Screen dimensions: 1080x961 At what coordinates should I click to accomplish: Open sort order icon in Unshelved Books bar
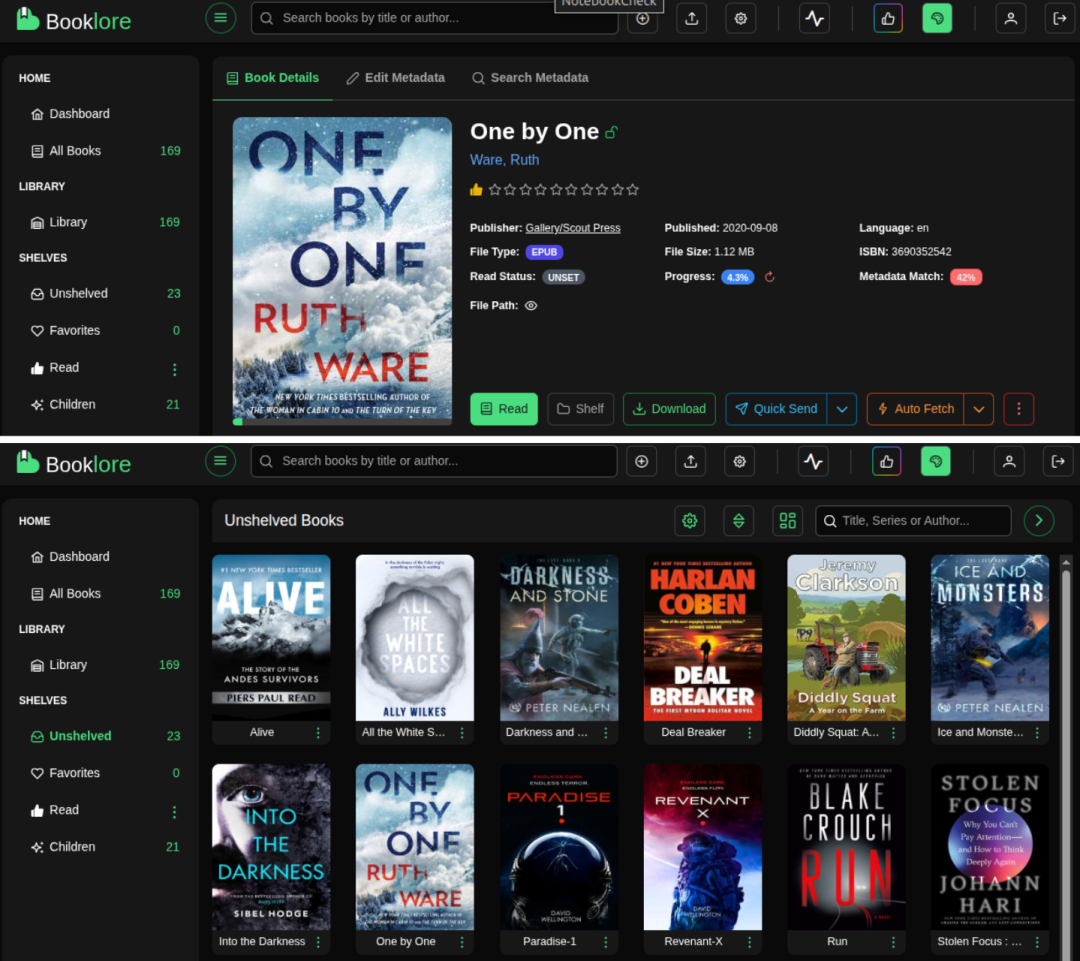coord(738,521)
